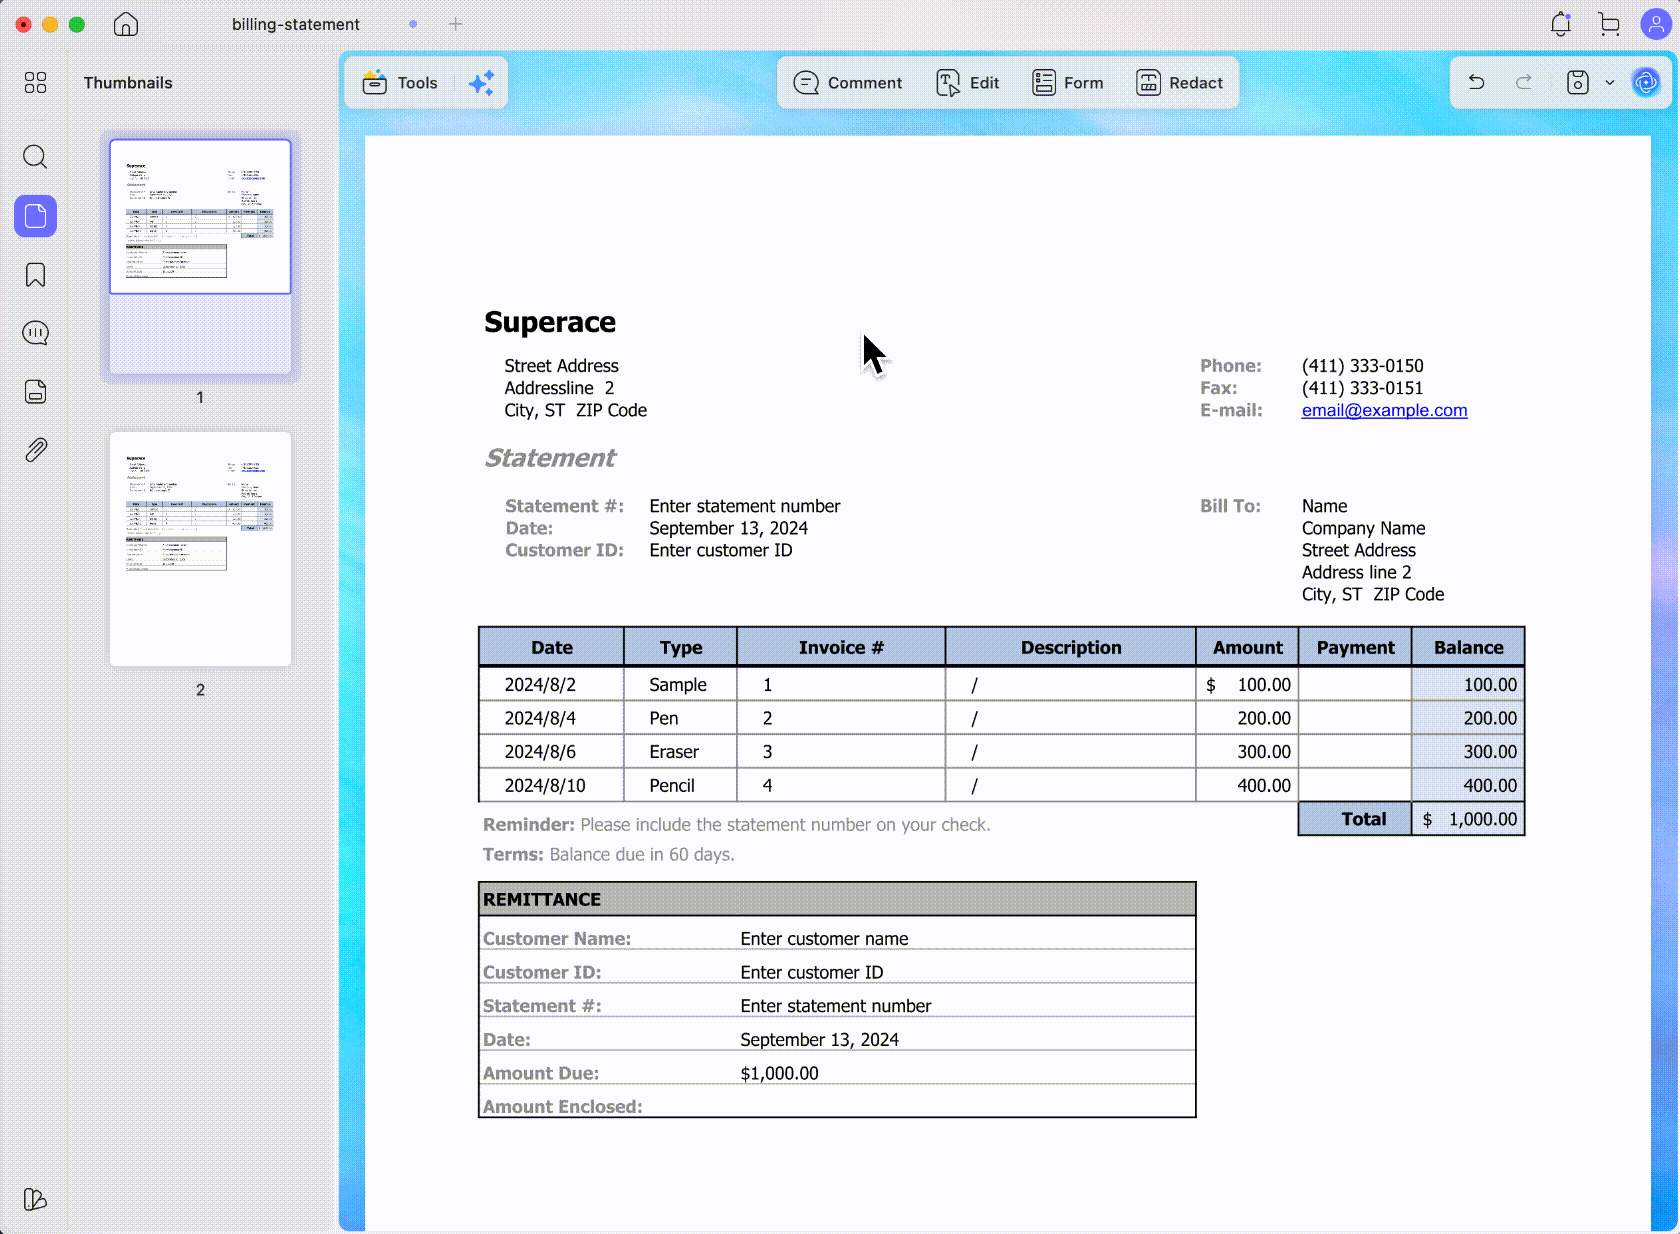Open the assistant swirl icon
This screenshot has height=1234, width=1680.
(1646, 83)
